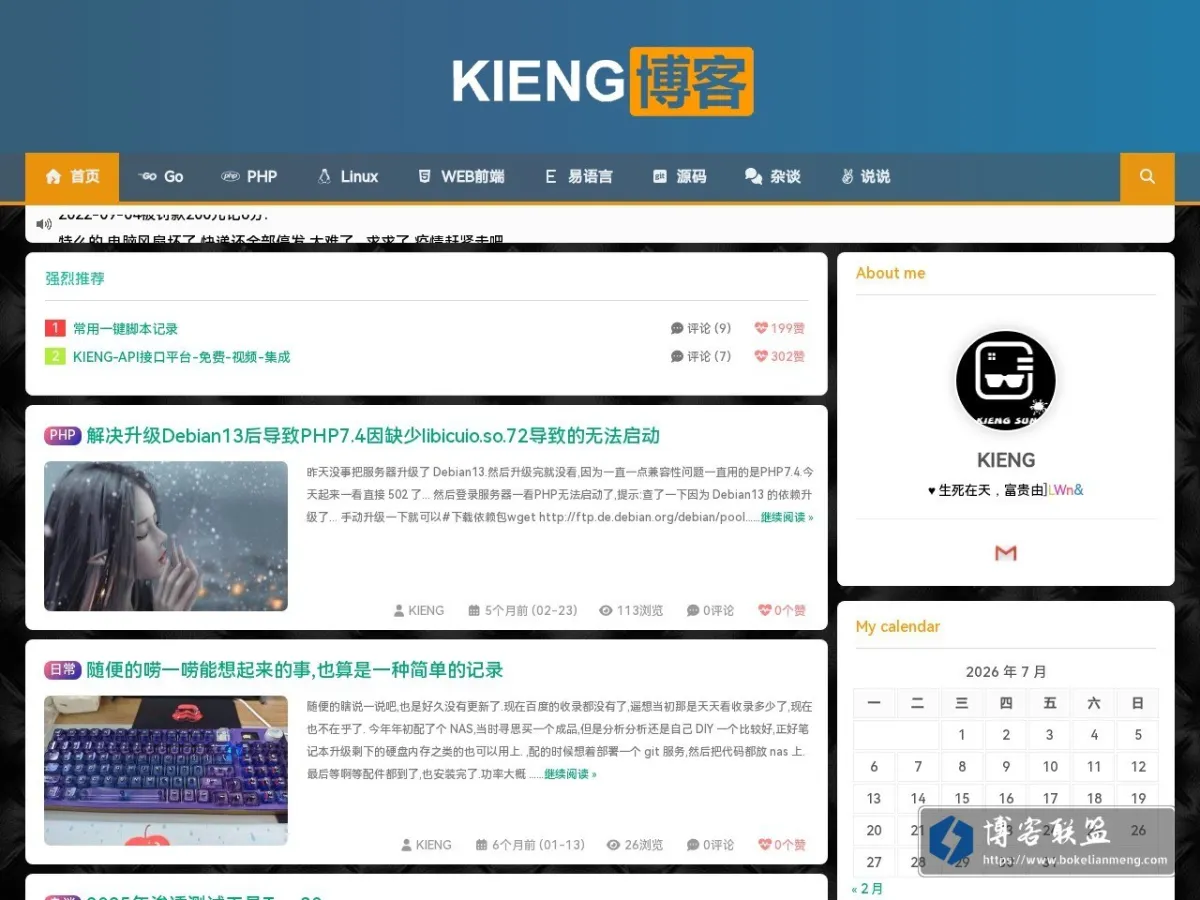Open the Go category menu

[161, 177]
